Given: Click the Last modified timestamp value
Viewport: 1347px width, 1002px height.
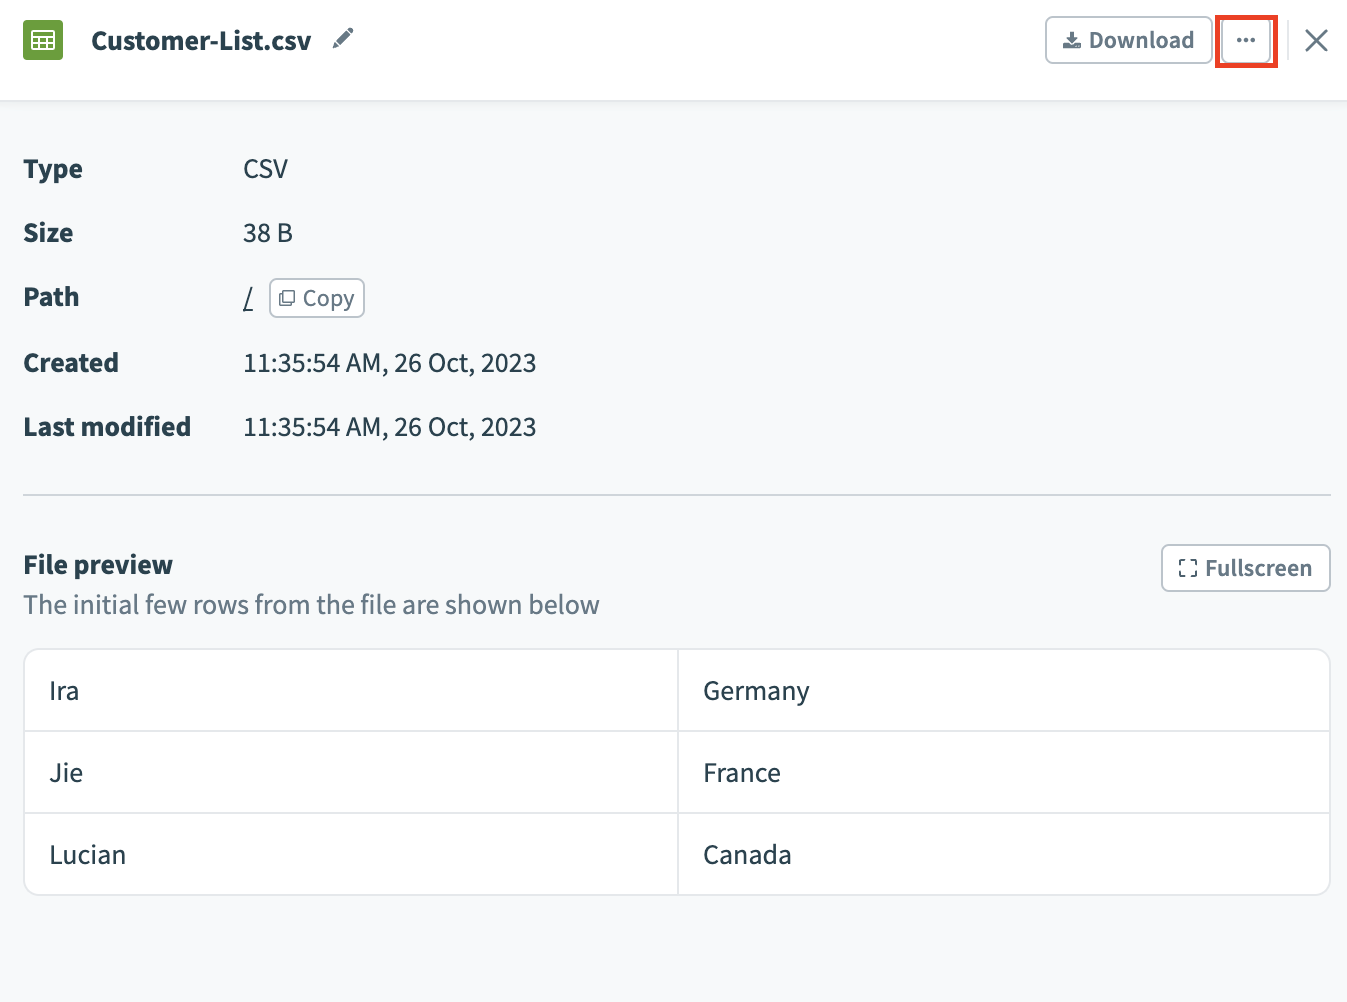Looking at the screenshot, I should [389, 427].
